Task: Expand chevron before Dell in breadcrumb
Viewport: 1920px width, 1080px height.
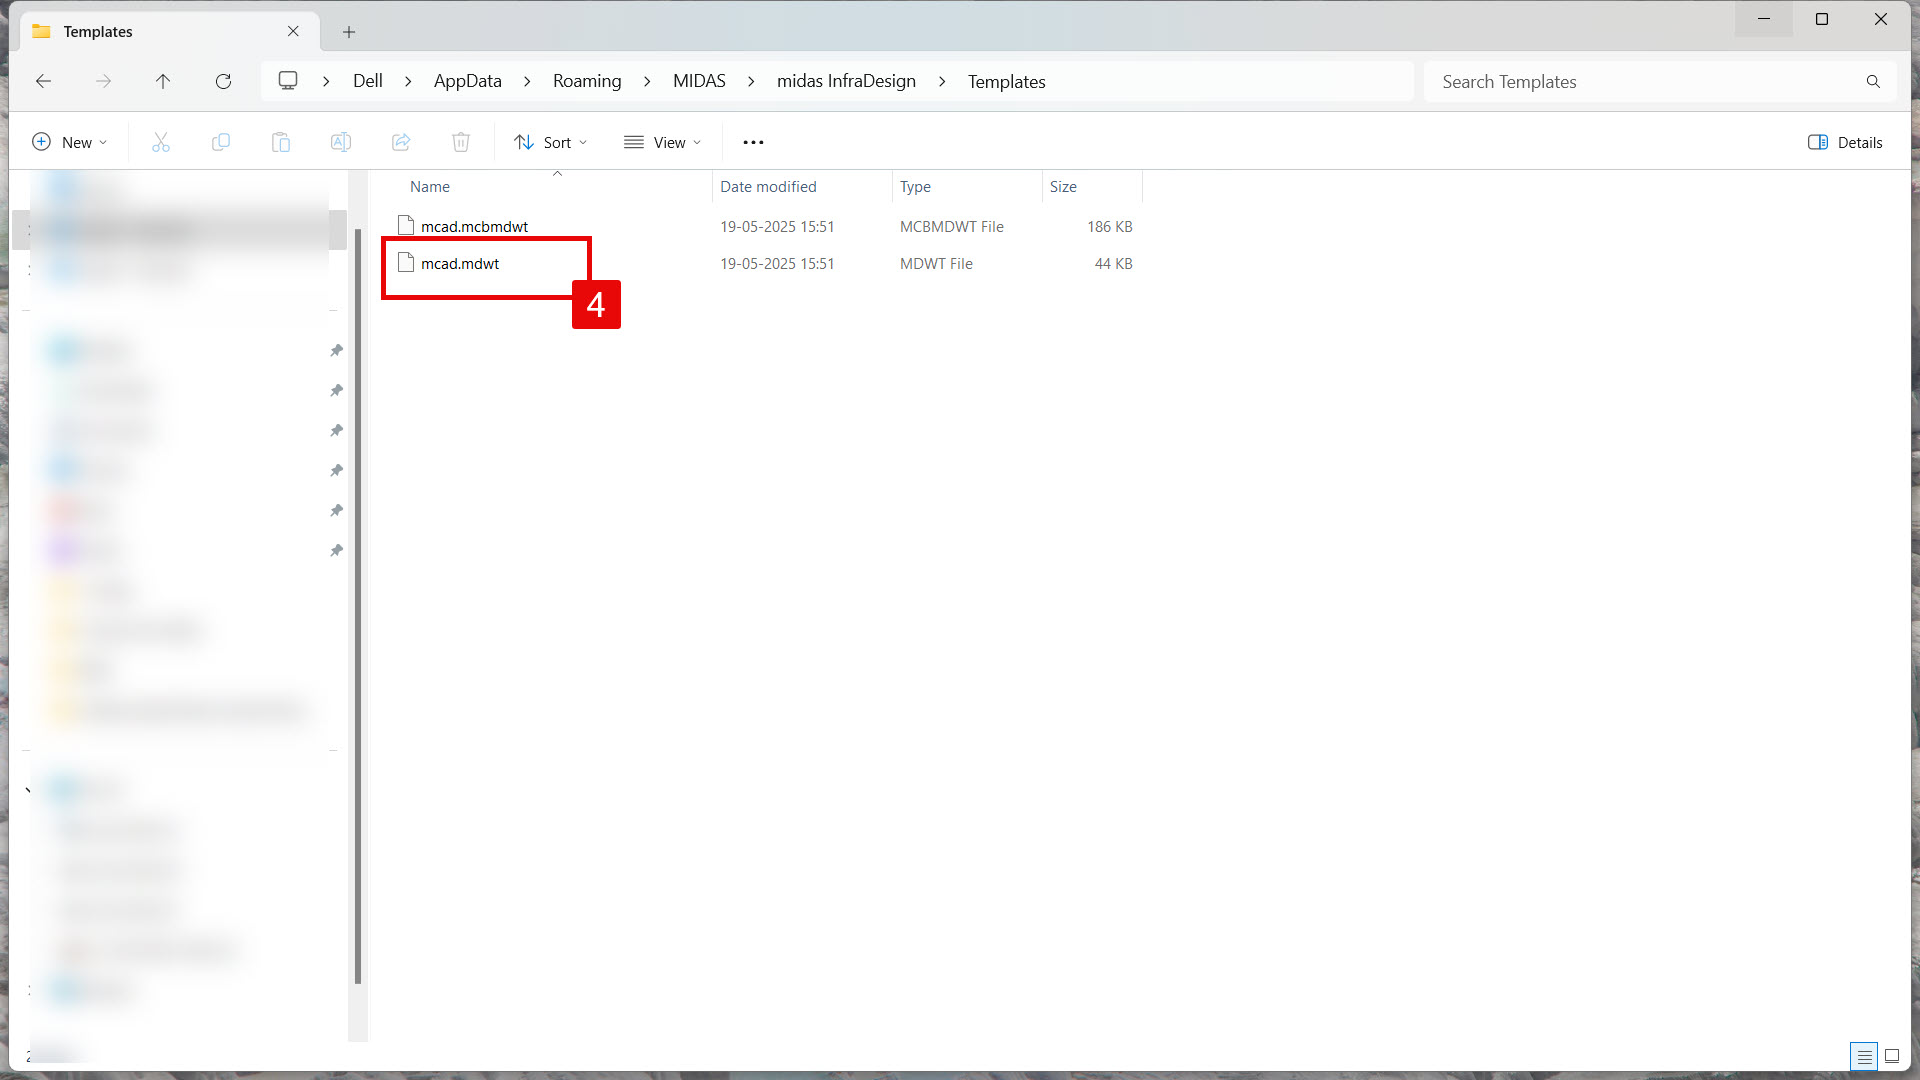Action: click(326, 81)
